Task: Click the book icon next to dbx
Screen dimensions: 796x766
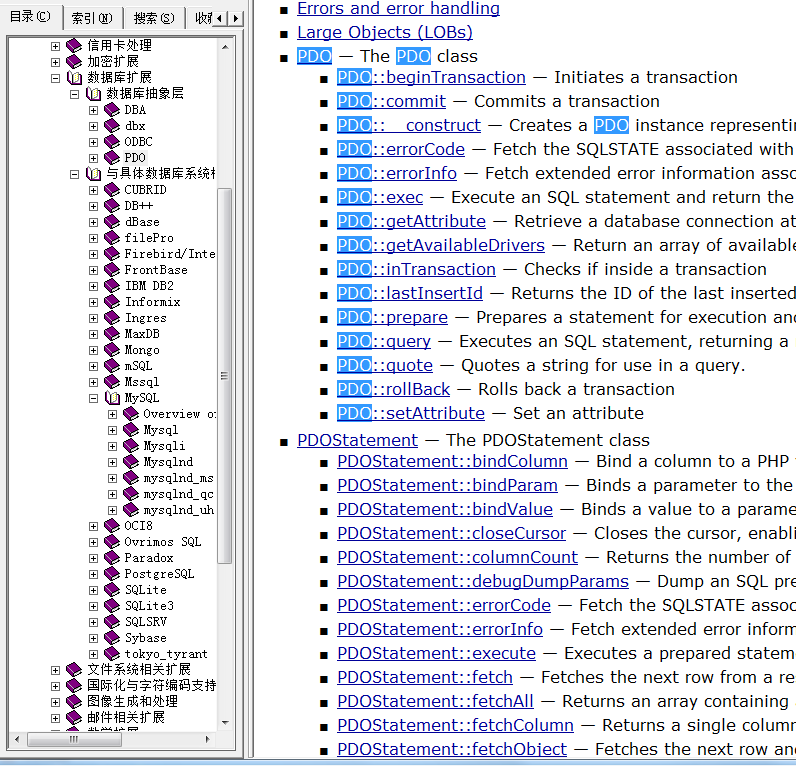Action: [x=112, y=126]
